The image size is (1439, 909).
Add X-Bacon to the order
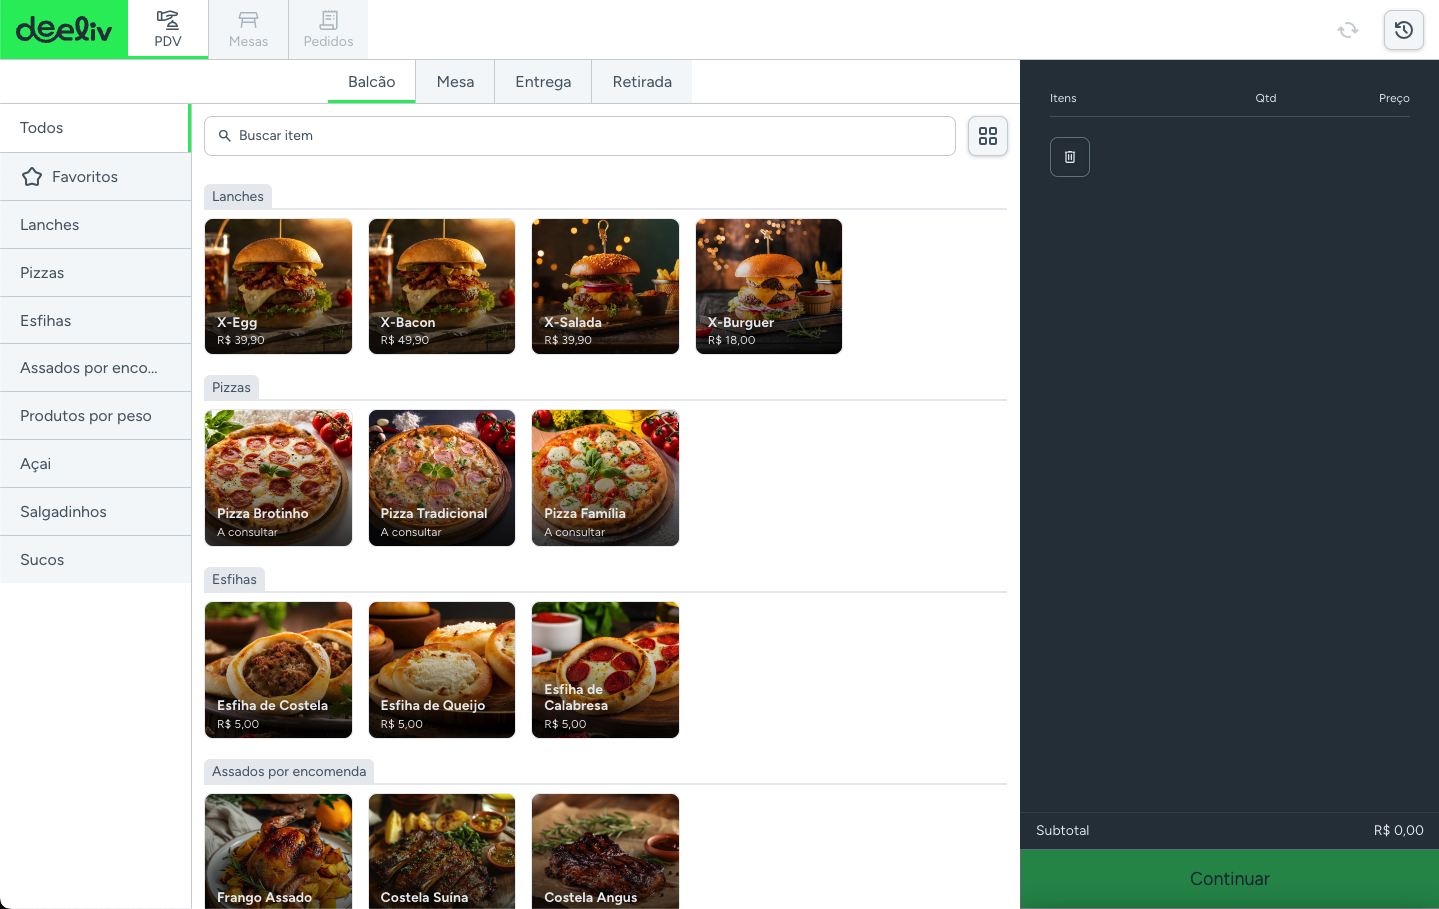[x=442, y=286]
